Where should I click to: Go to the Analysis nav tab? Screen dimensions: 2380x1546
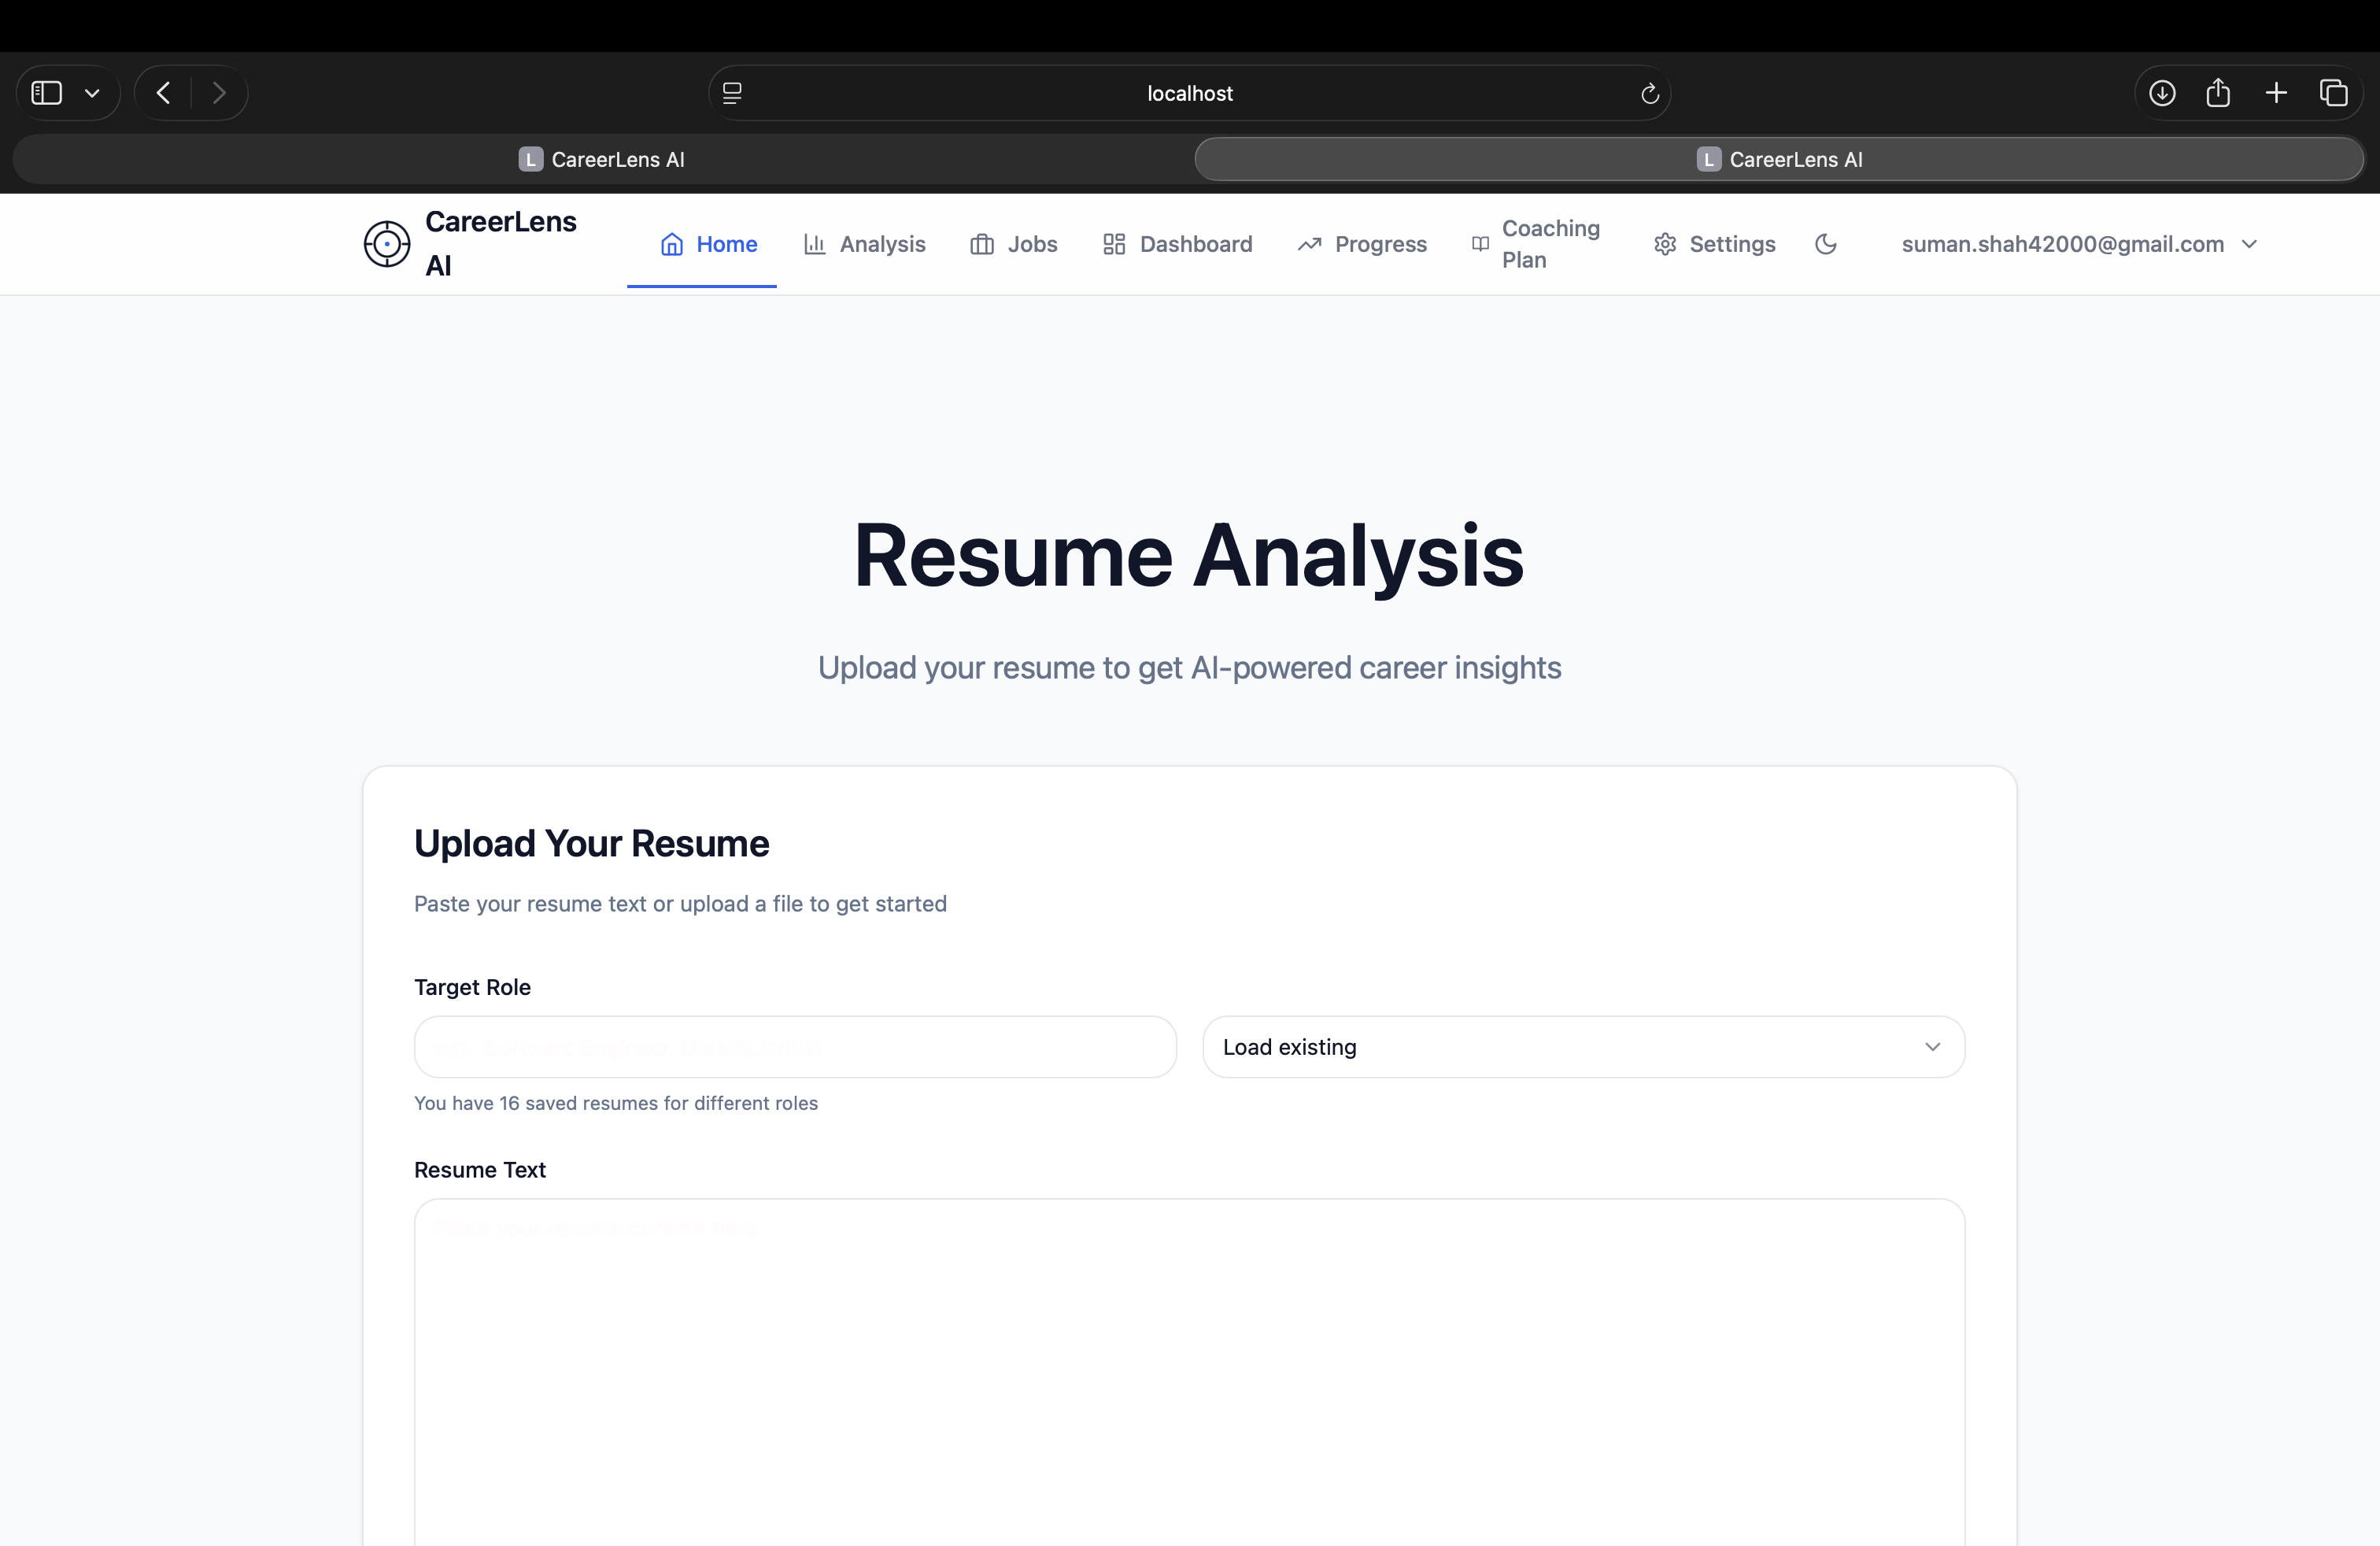click(x=864, y=244)
